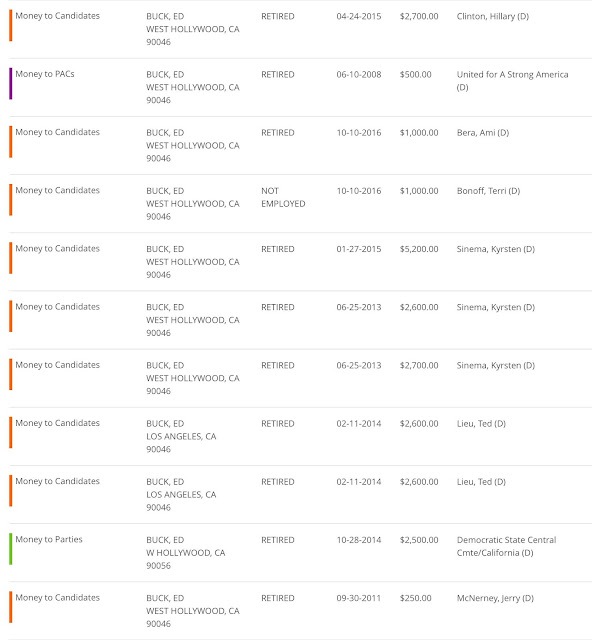
Task: Click Sinema, Kyrsten recipient dated 06-25-2013 $2,600.00
Action: click(x=496, y=307)
